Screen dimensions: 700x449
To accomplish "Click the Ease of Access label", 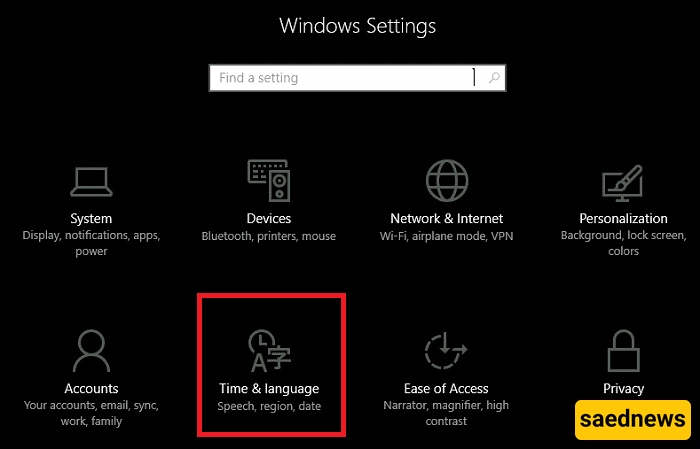I will pyautogui.click(x=446, y=388).
